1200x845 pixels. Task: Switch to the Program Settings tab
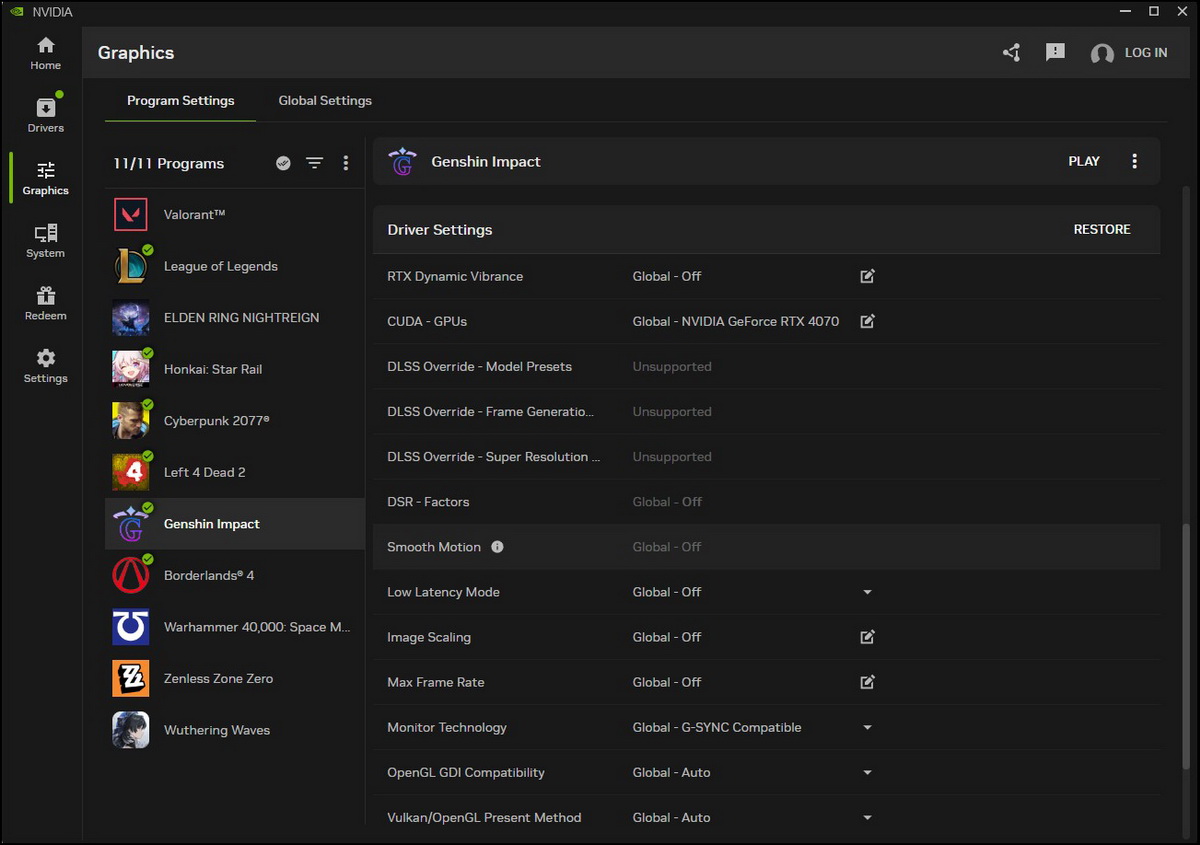pos(181,101)
